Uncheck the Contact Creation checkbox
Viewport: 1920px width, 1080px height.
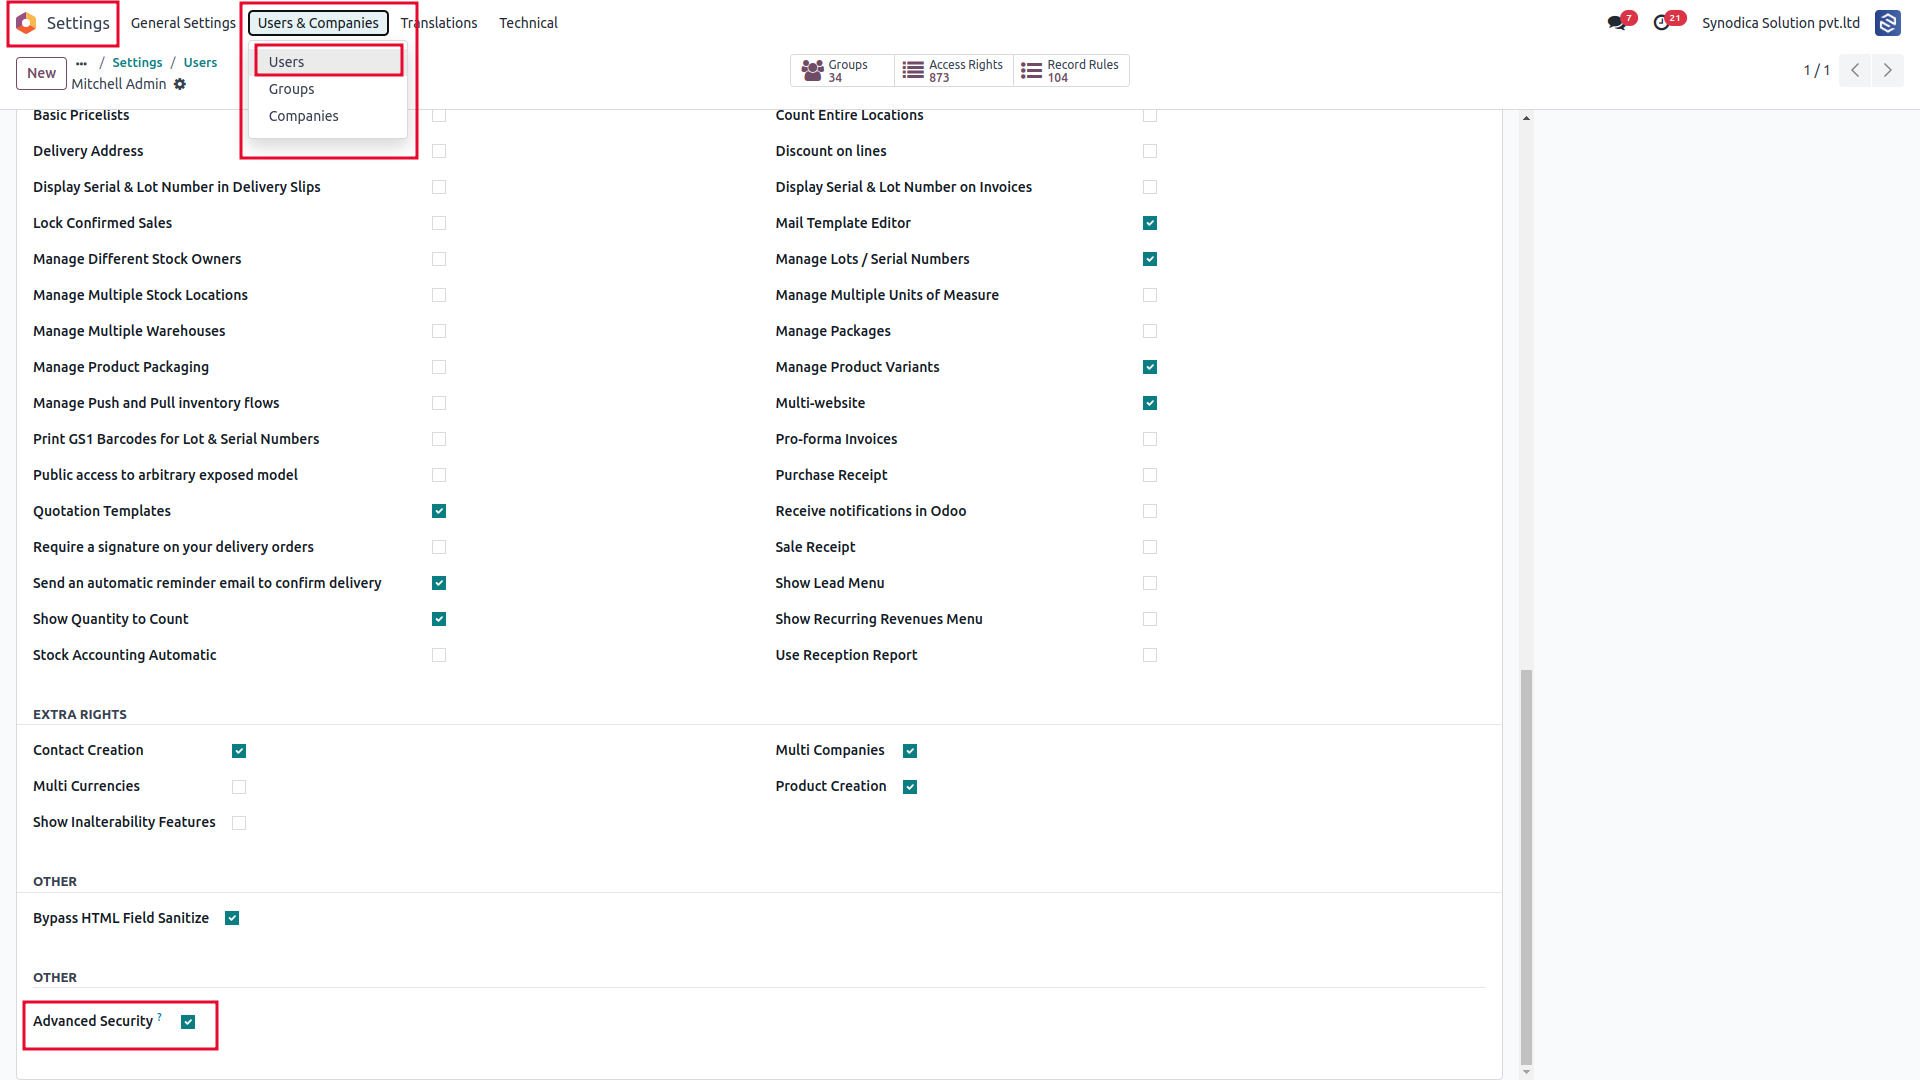click(x=239, y=751)
